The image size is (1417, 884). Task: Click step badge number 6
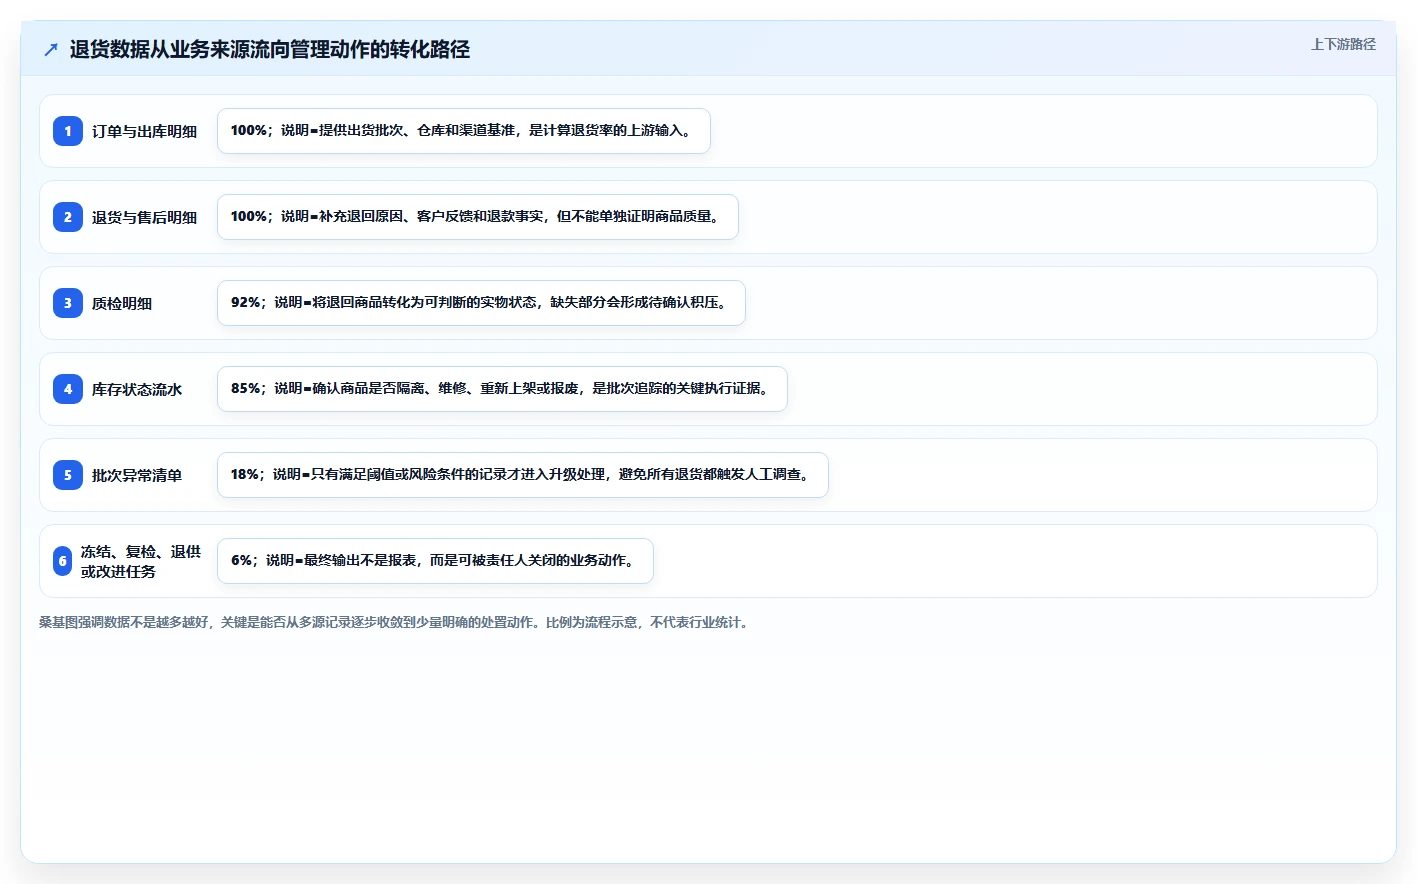62,561
